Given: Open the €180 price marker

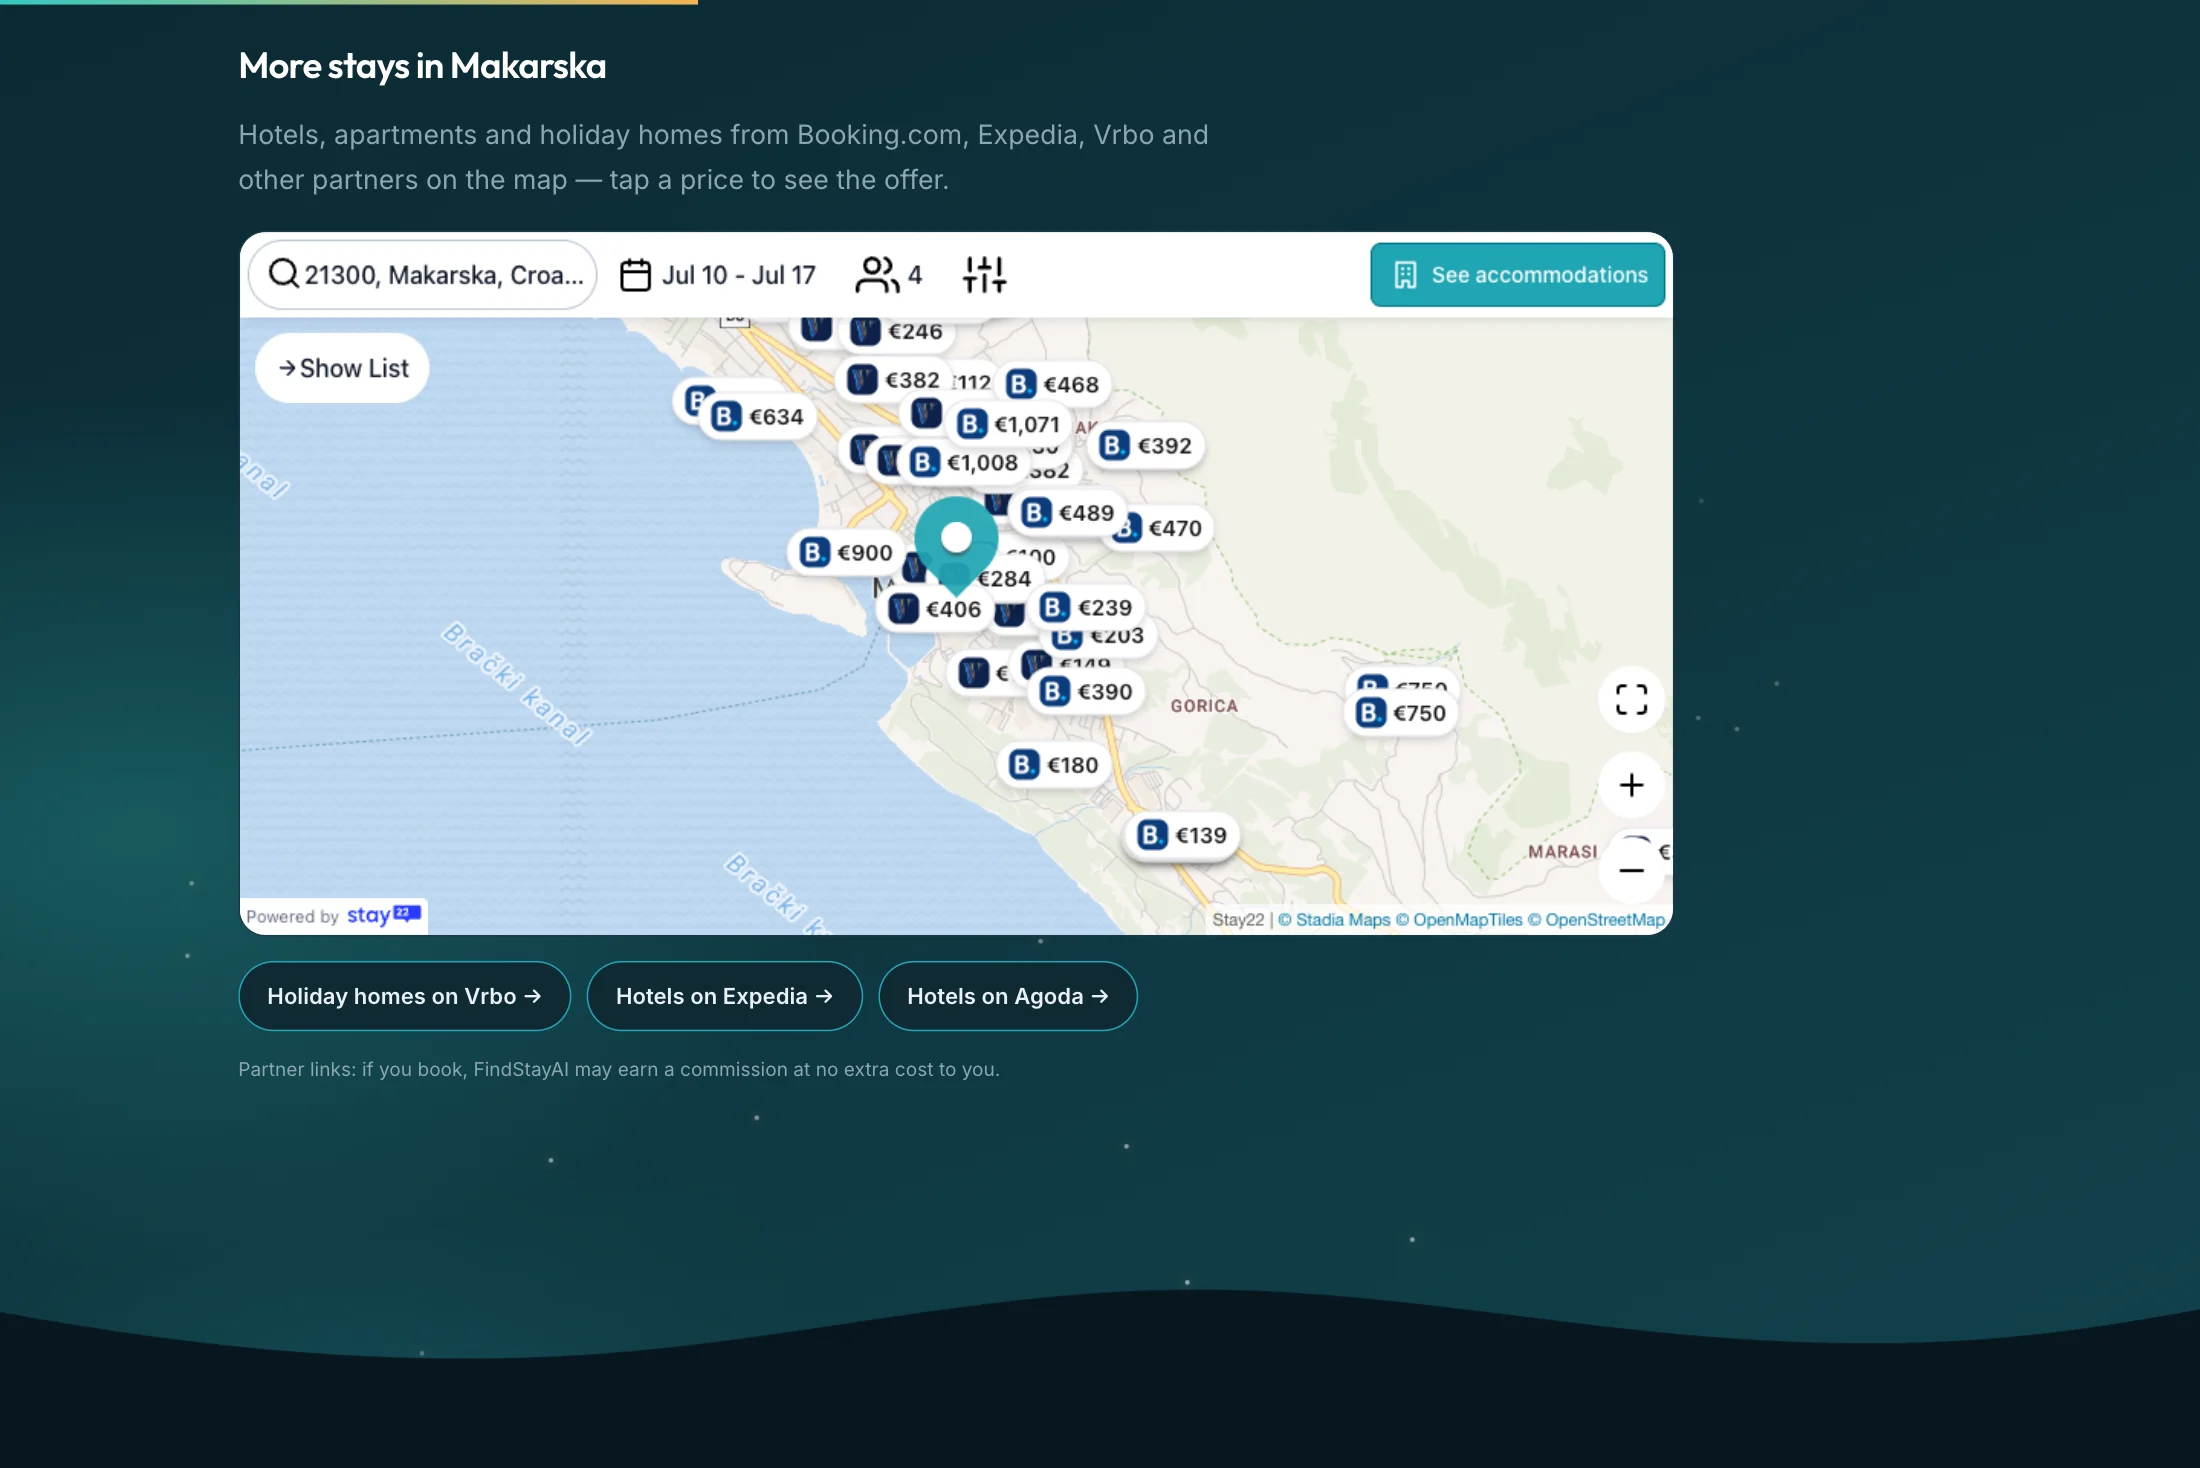Looking at the screenshot, I should (x=1054, y=765).
